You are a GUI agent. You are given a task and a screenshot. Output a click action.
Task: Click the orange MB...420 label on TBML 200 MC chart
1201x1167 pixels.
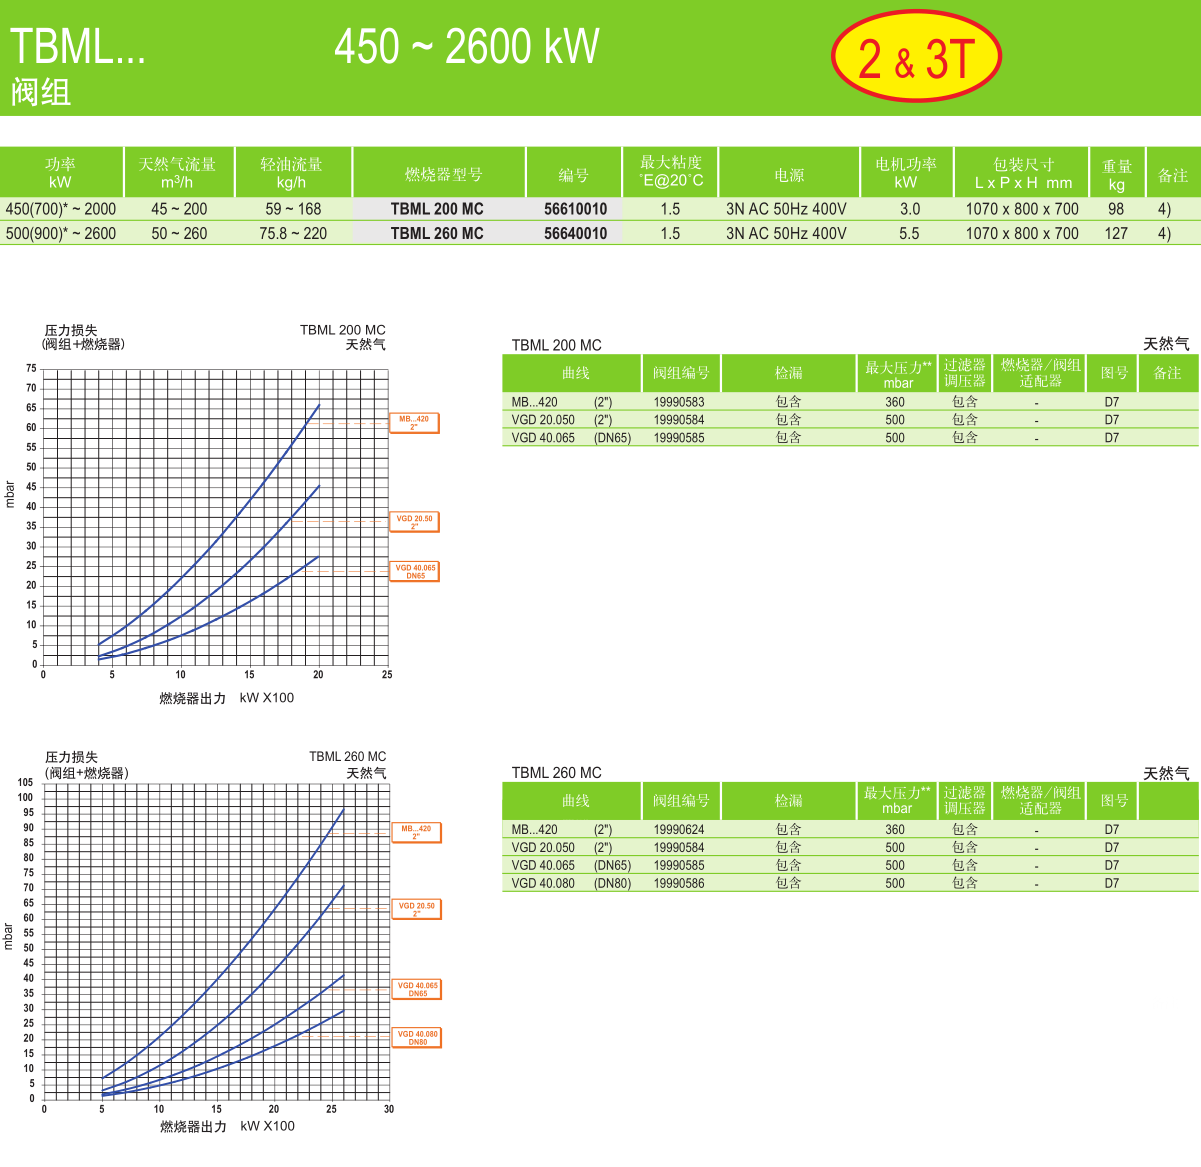tap(414, 423)
